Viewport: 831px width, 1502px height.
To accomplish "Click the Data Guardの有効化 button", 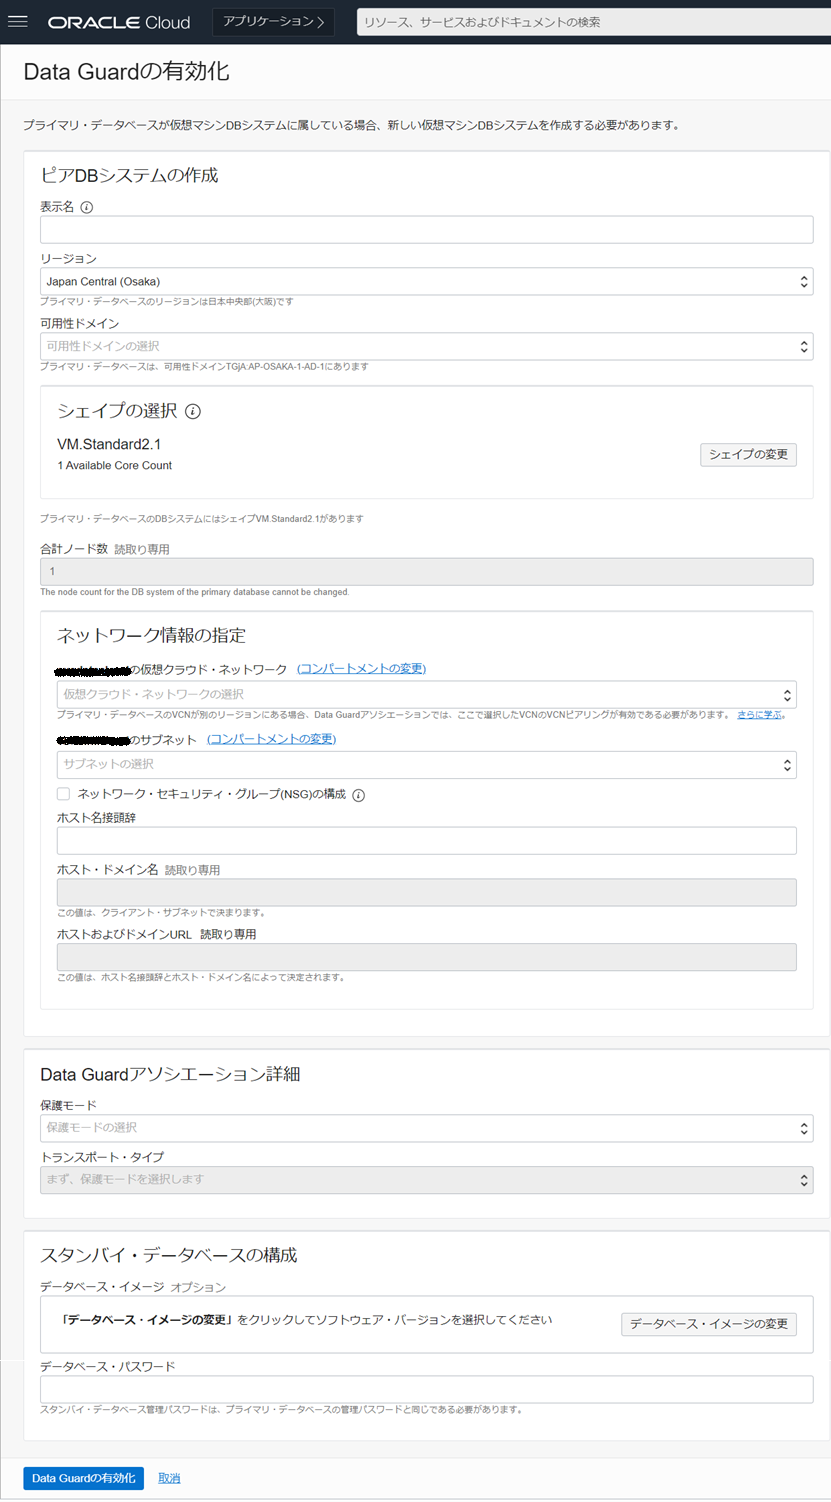I will point(83,1477).
